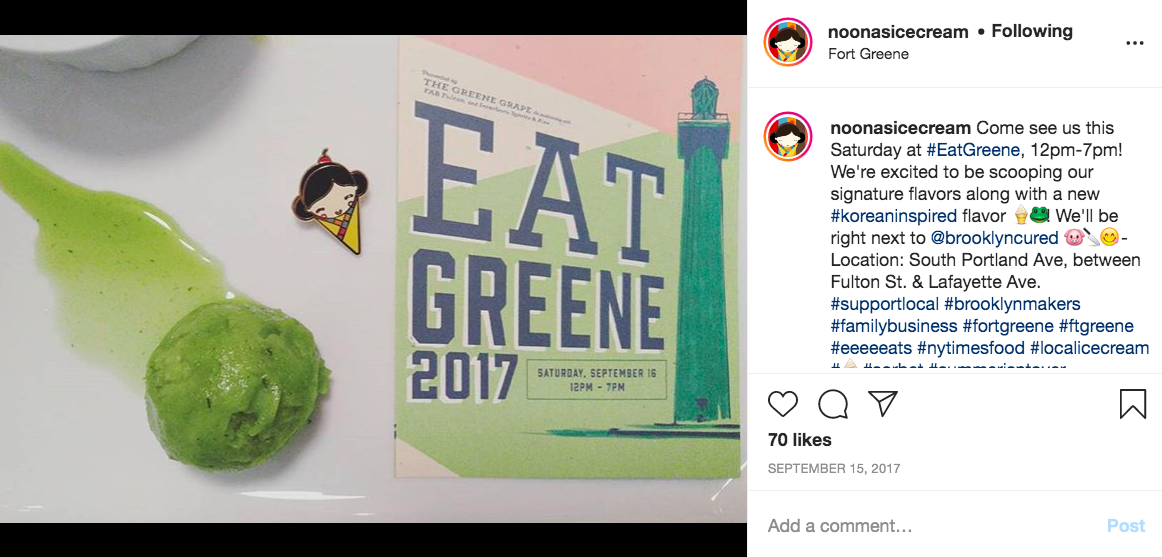Click the Eat Greene 2017 post photo

(373, 278)
